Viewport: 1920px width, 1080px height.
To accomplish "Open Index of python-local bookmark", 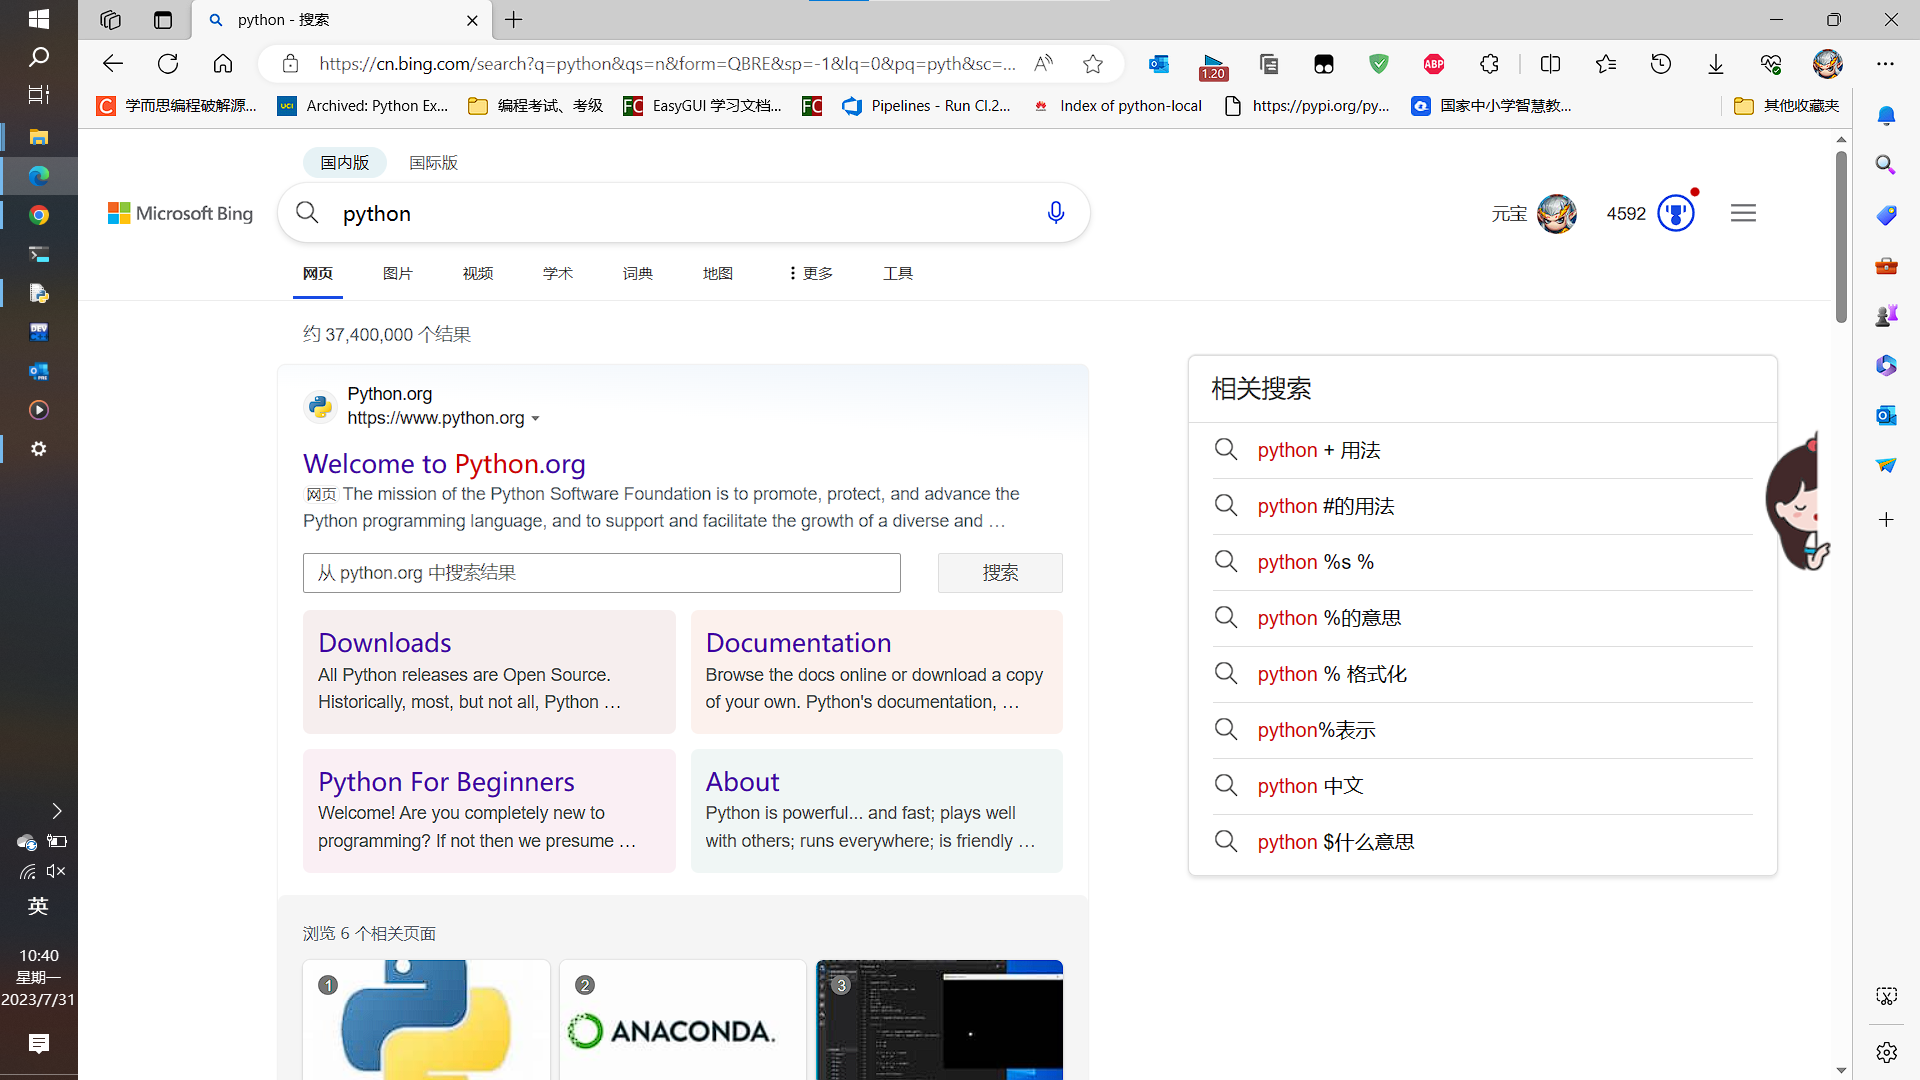I will click(1117, 106).
